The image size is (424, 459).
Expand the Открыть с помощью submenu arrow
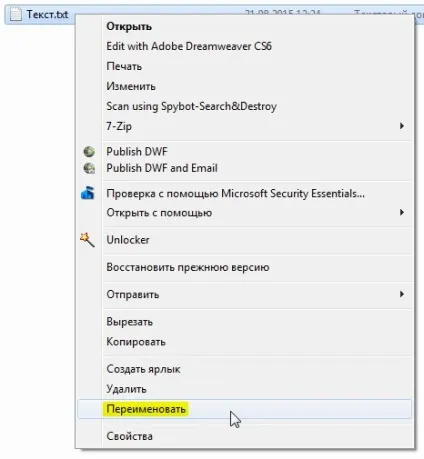pyautogui.click(x=402, y=212)
